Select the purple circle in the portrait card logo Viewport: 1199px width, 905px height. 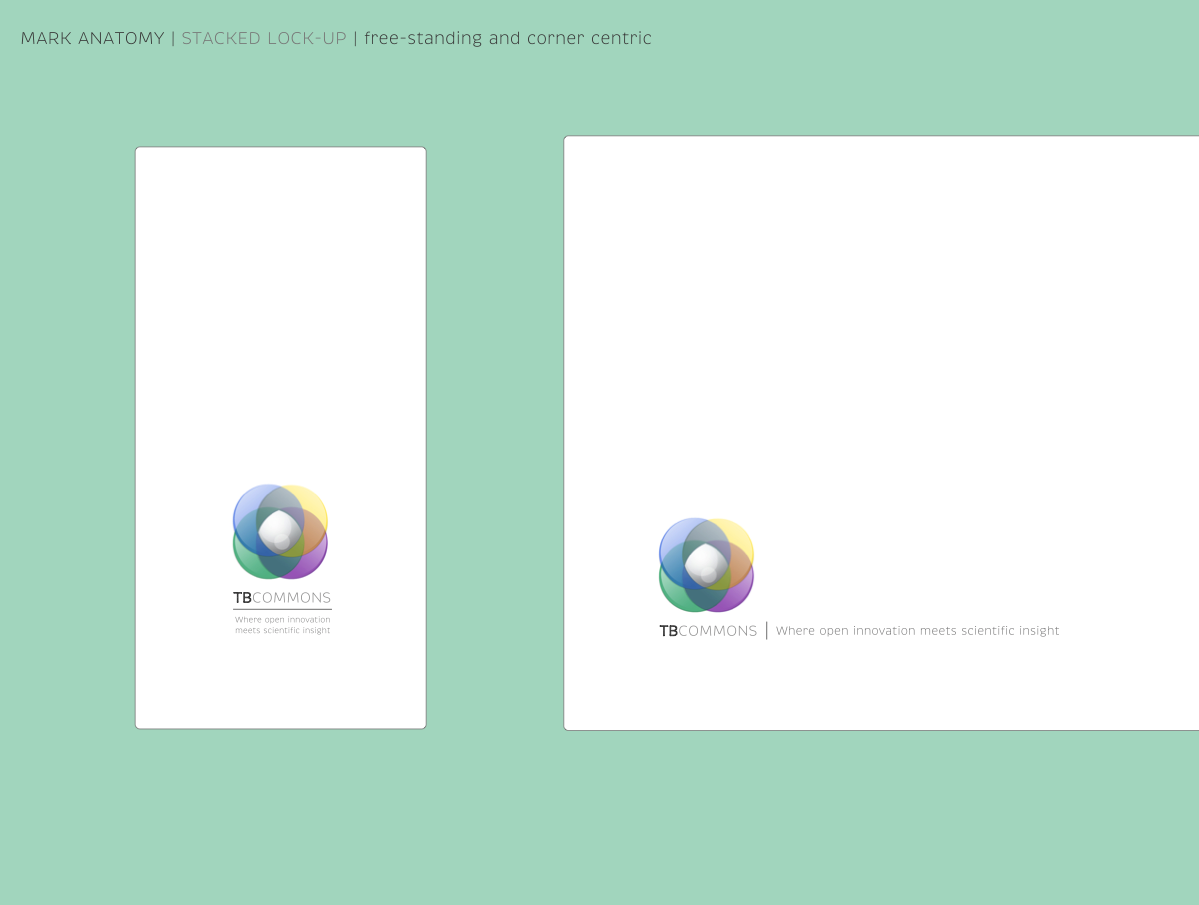click(313, 561)
